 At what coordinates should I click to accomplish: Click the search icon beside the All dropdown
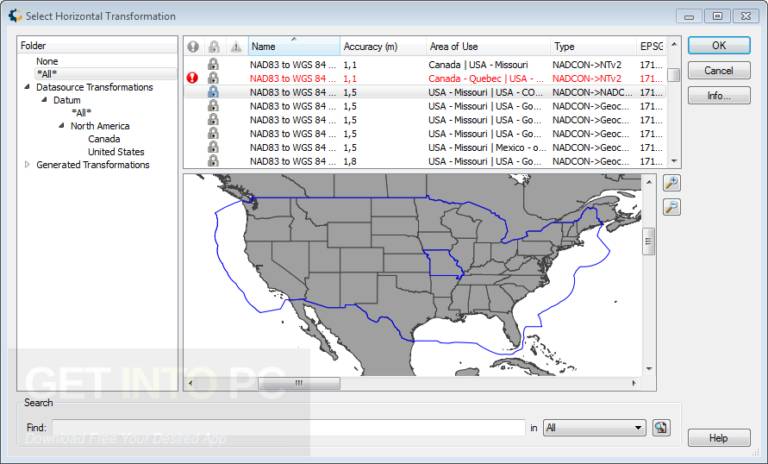pyautogui.click(x=661, y=428)
